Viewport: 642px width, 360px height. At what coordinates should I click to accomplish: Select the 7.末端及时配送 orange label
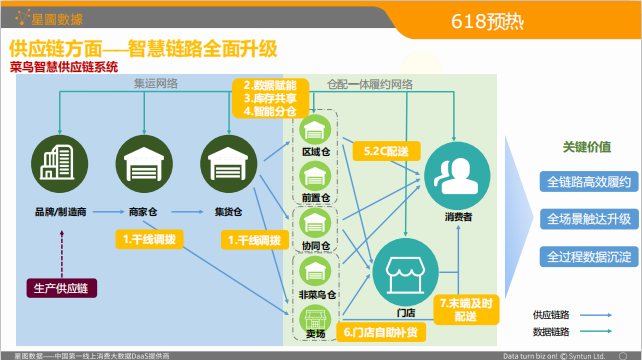click(466, 310)
